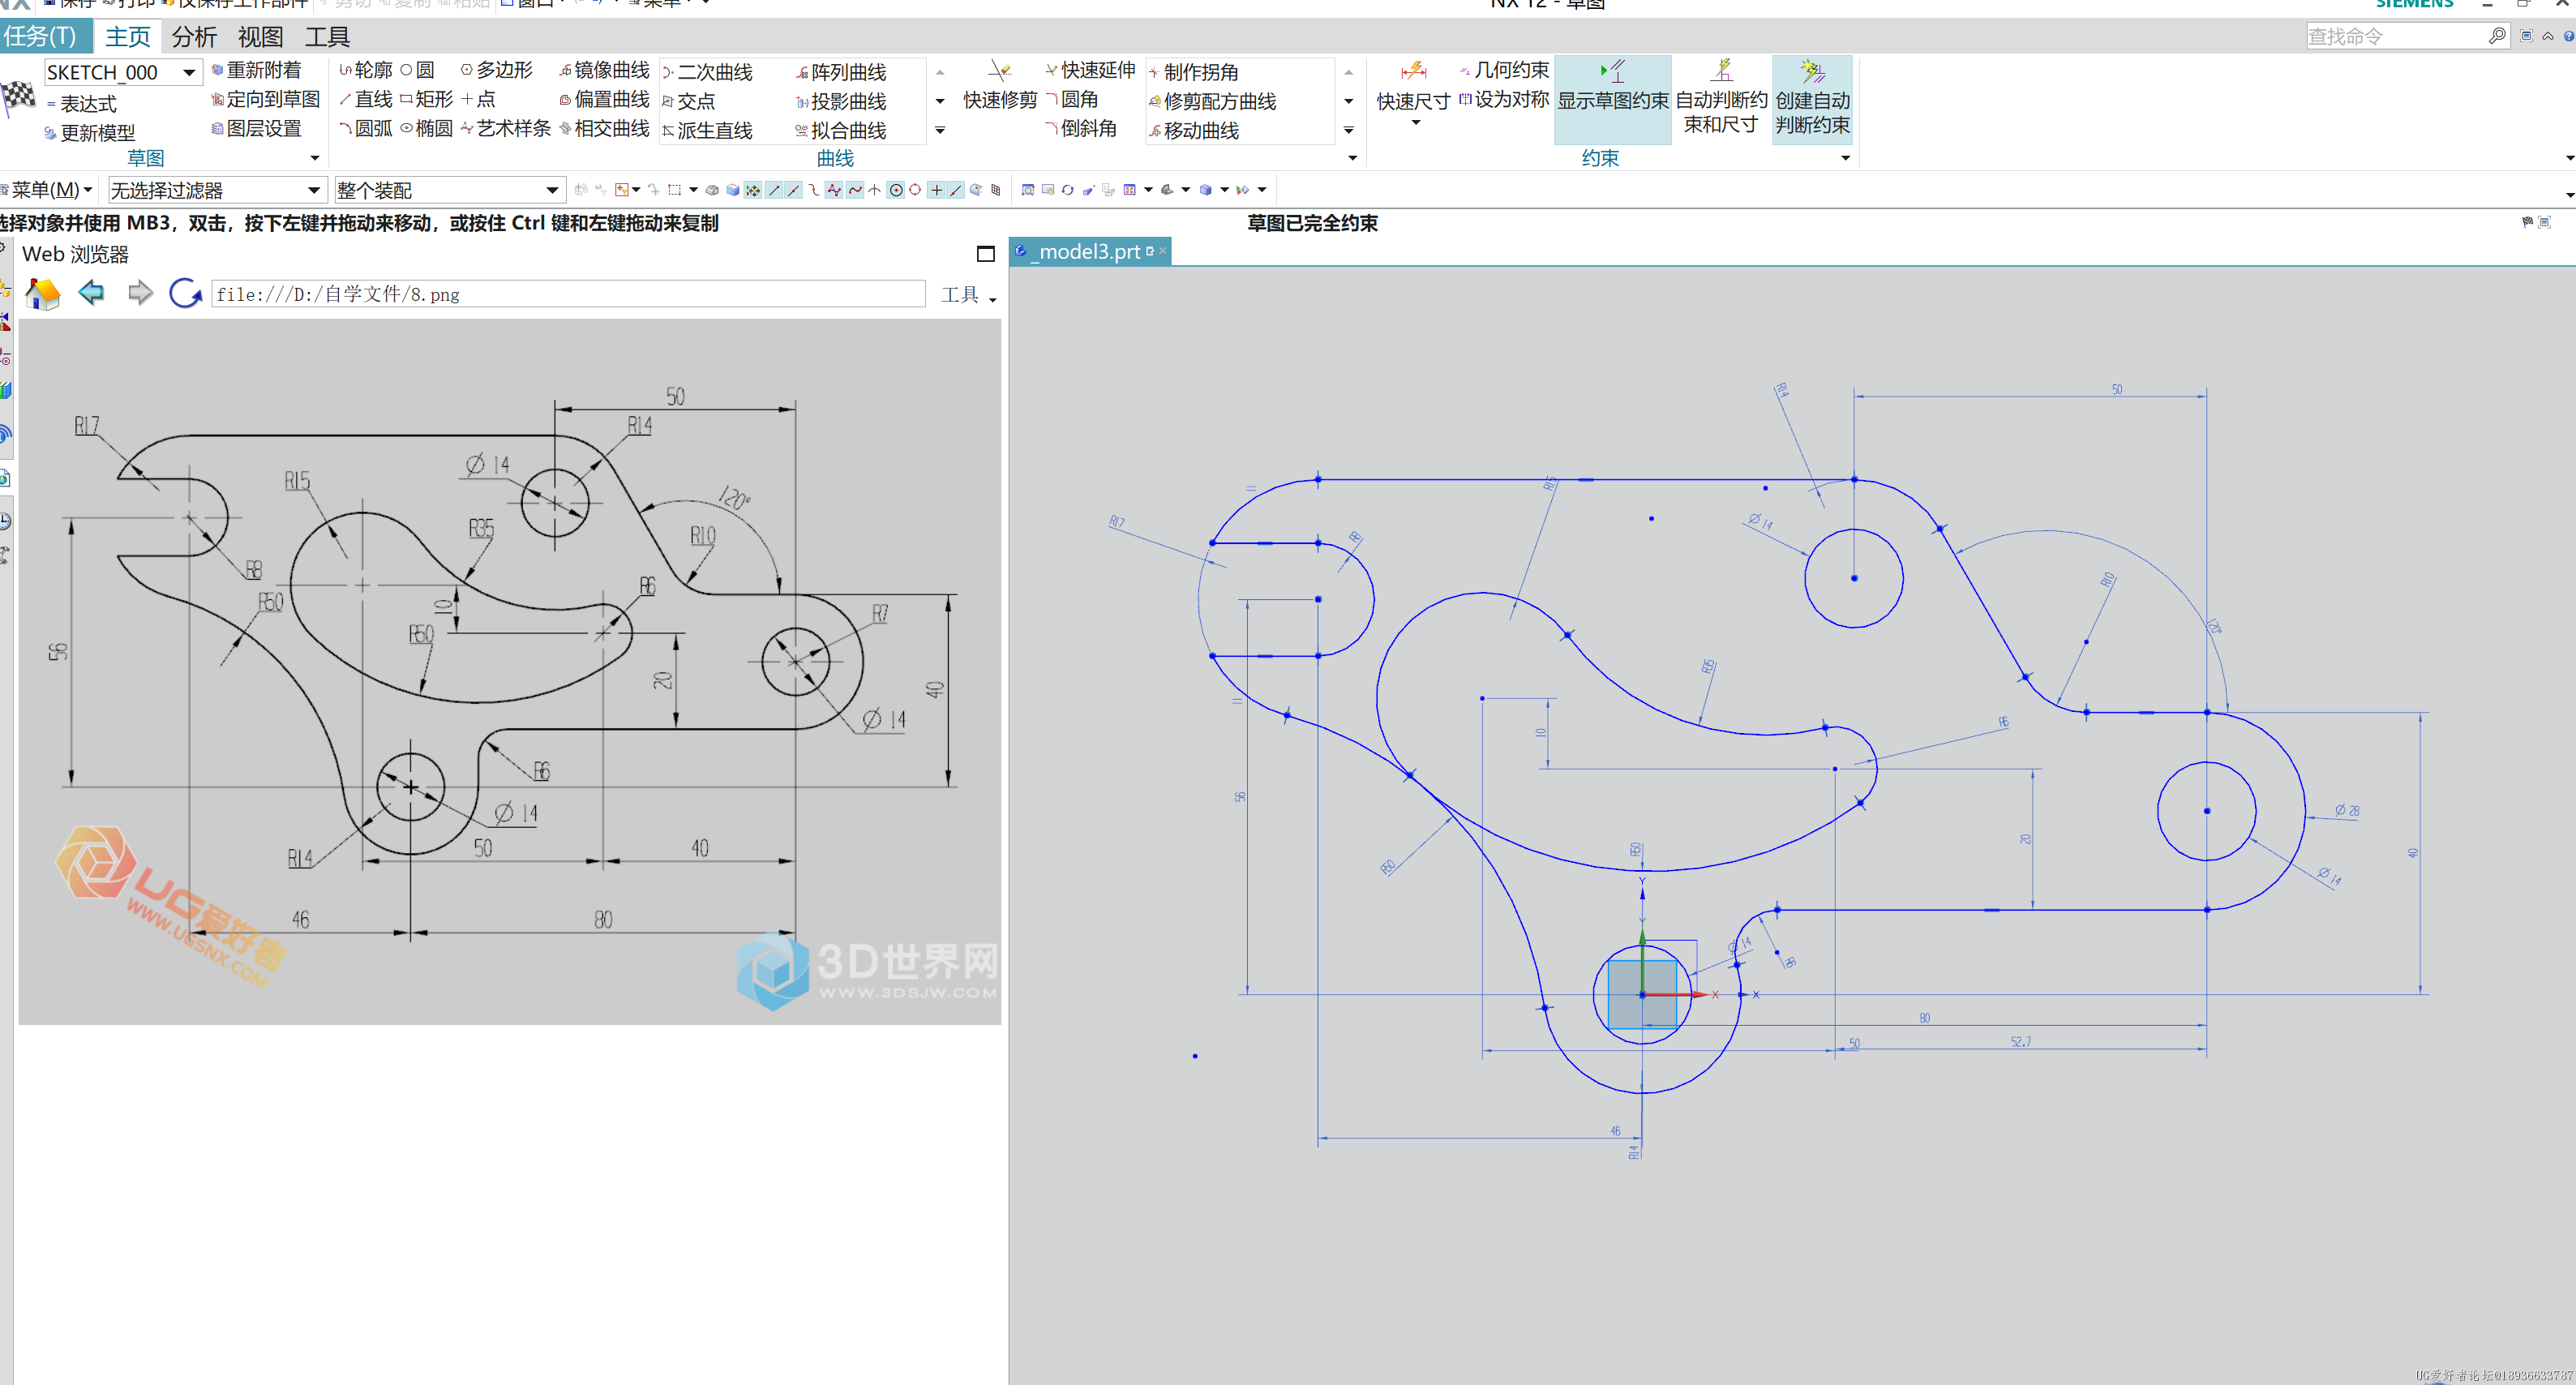Toggle enable snap point icon

point(754,190)
